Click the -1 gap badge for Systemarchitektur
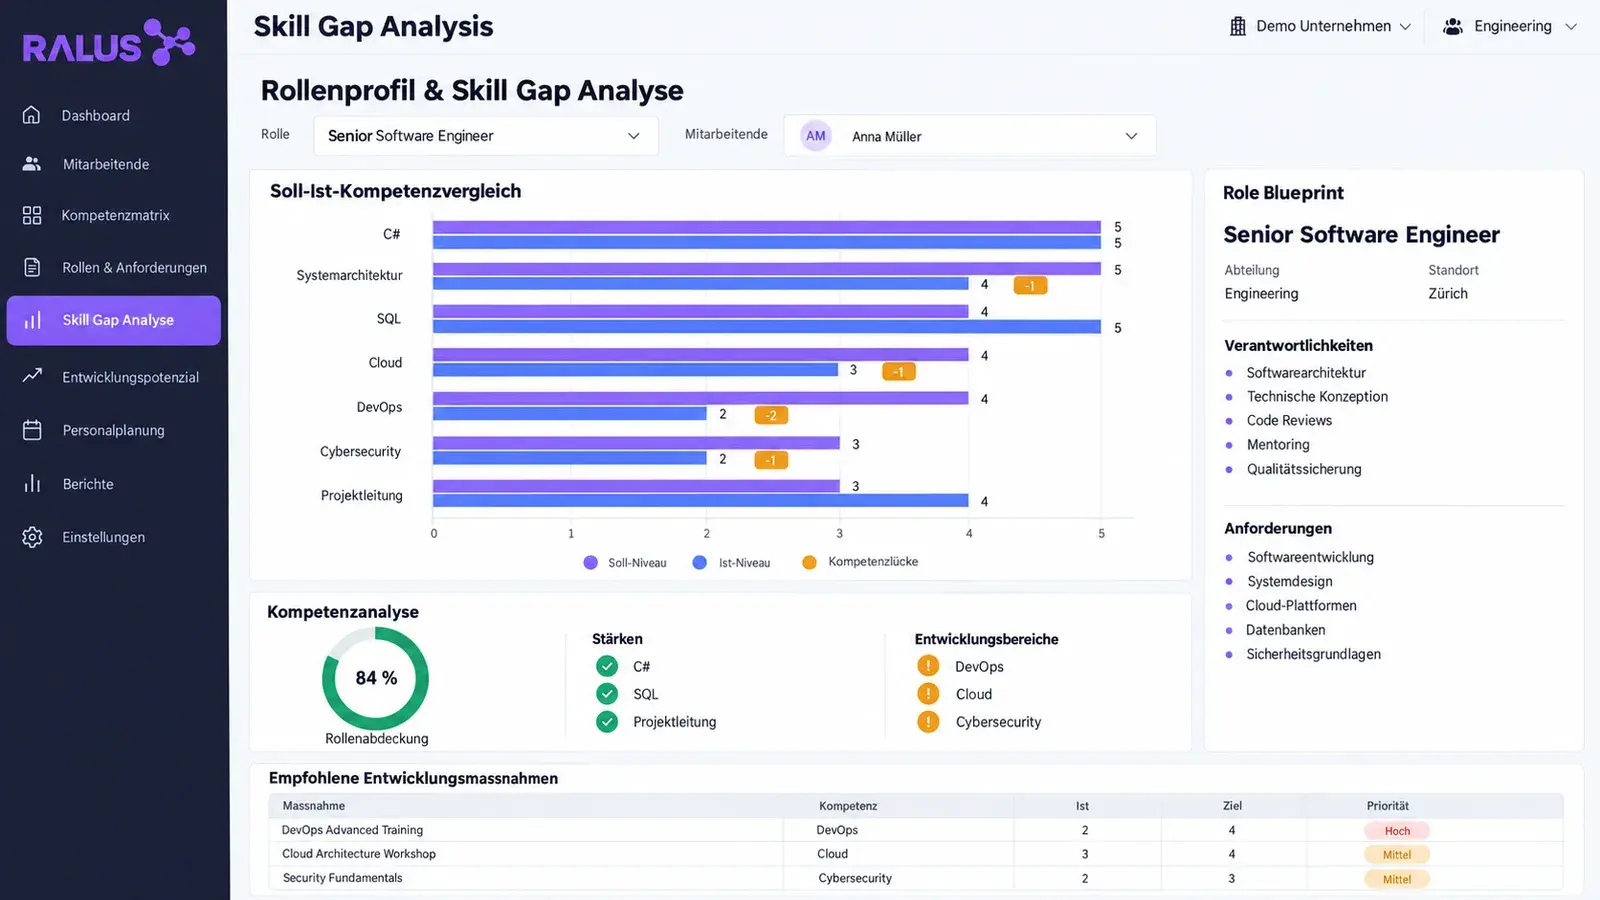The height and width of the screenshot is (900, 1600). coord(1030,286)
